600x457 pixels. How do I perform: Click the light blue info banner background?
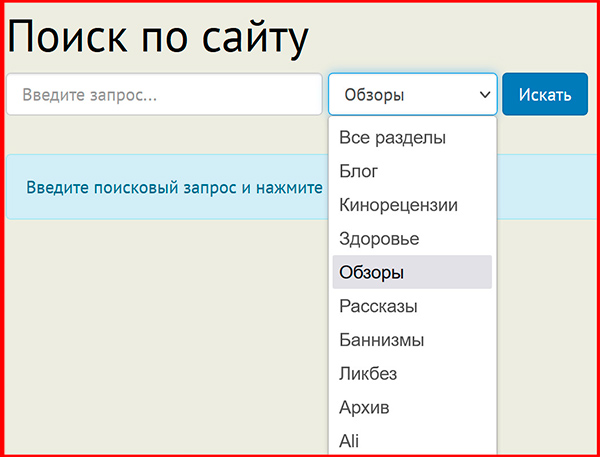[550, 187]
